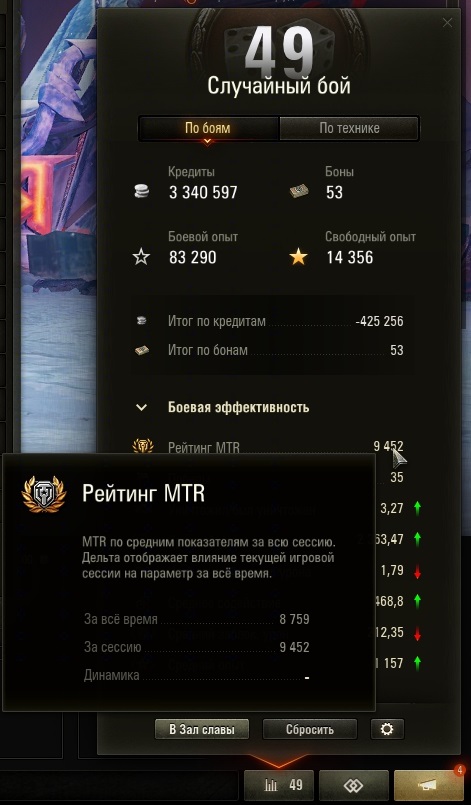
Task: Click the Сбросить button
Action: [x=310, y=729]
